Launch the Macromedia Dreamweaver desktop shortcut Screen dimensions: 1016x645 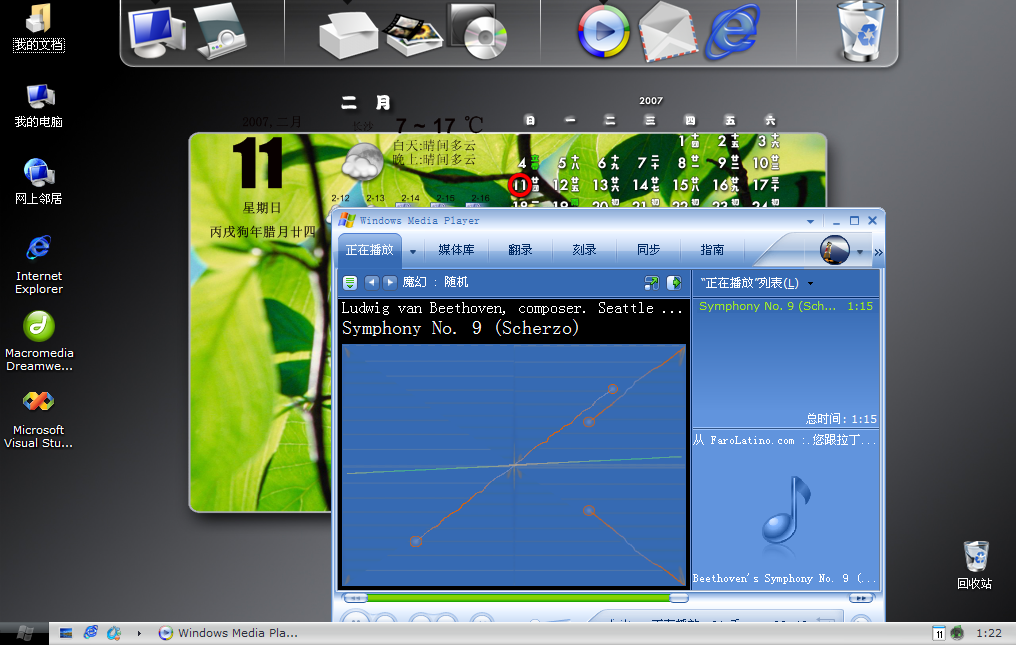[x=39, y=342]
